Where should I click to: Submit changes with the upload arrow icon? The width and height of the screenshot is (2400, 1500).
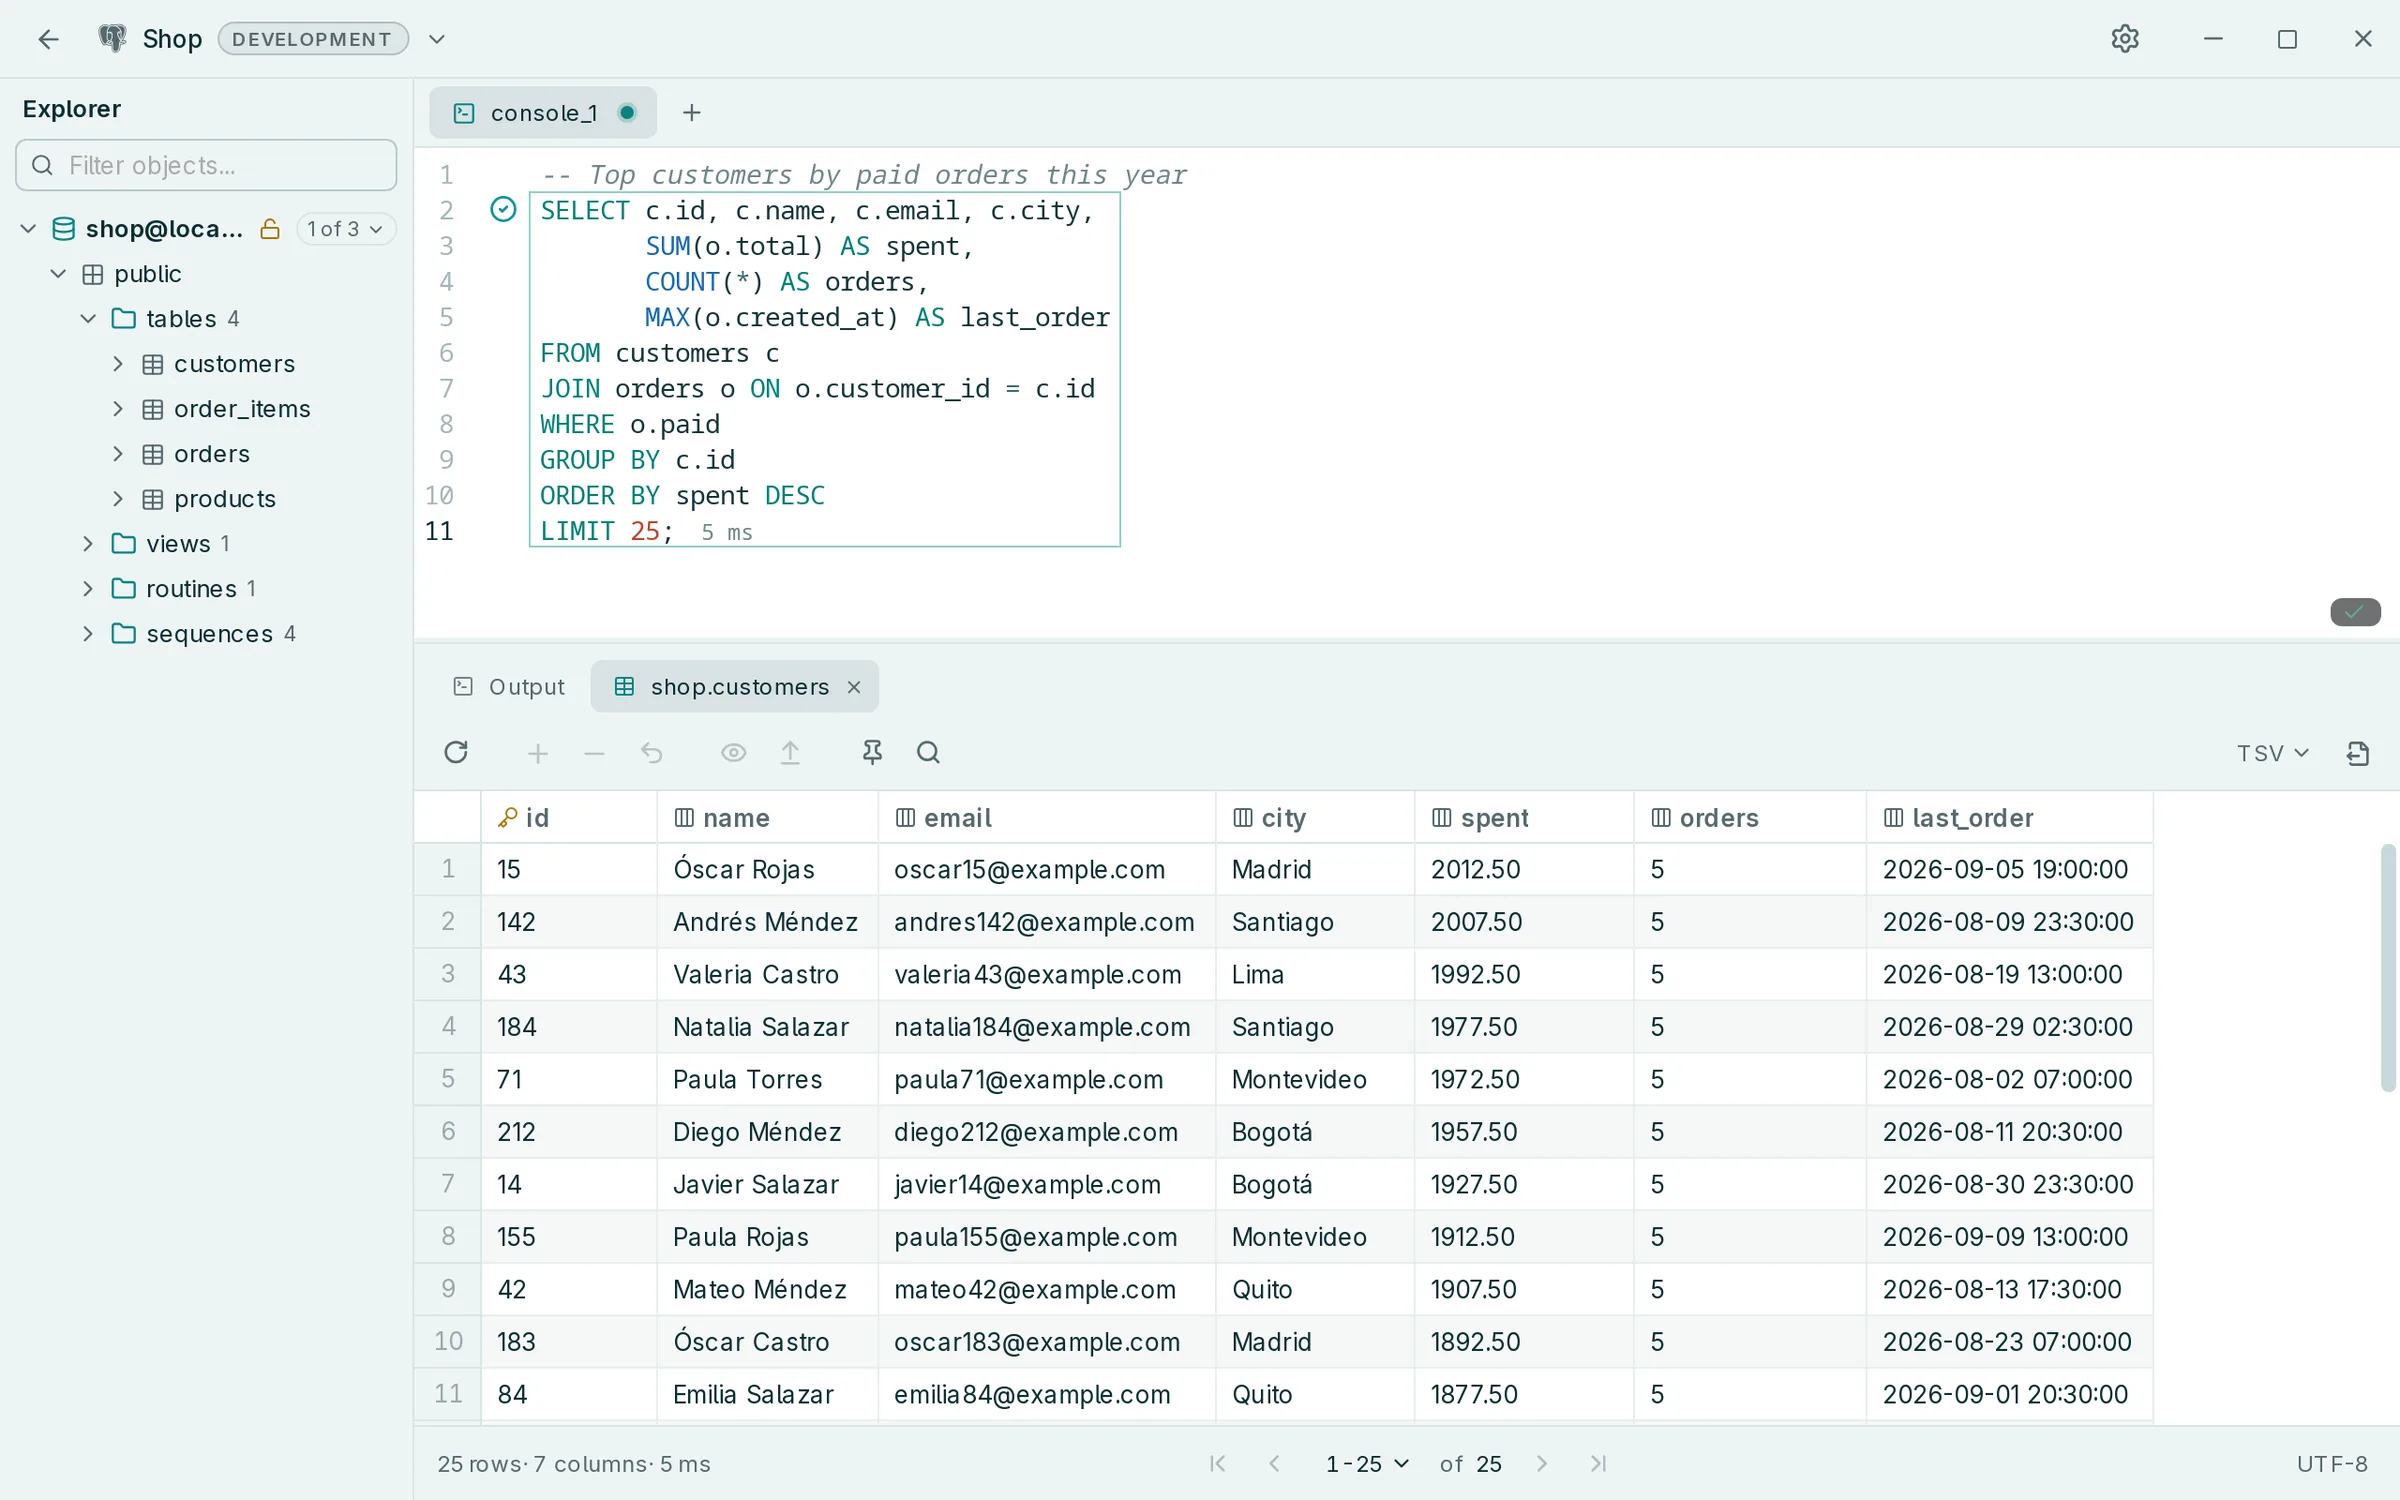(790, 753)
